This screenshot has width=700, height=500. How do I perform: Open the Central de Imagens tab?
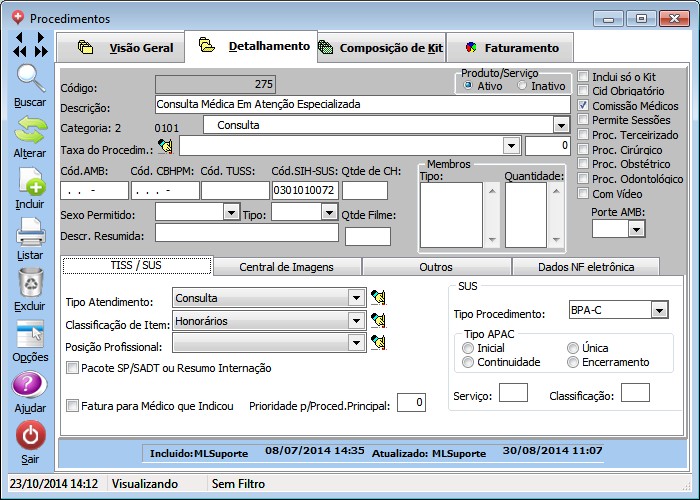click(x=286, y=266)
